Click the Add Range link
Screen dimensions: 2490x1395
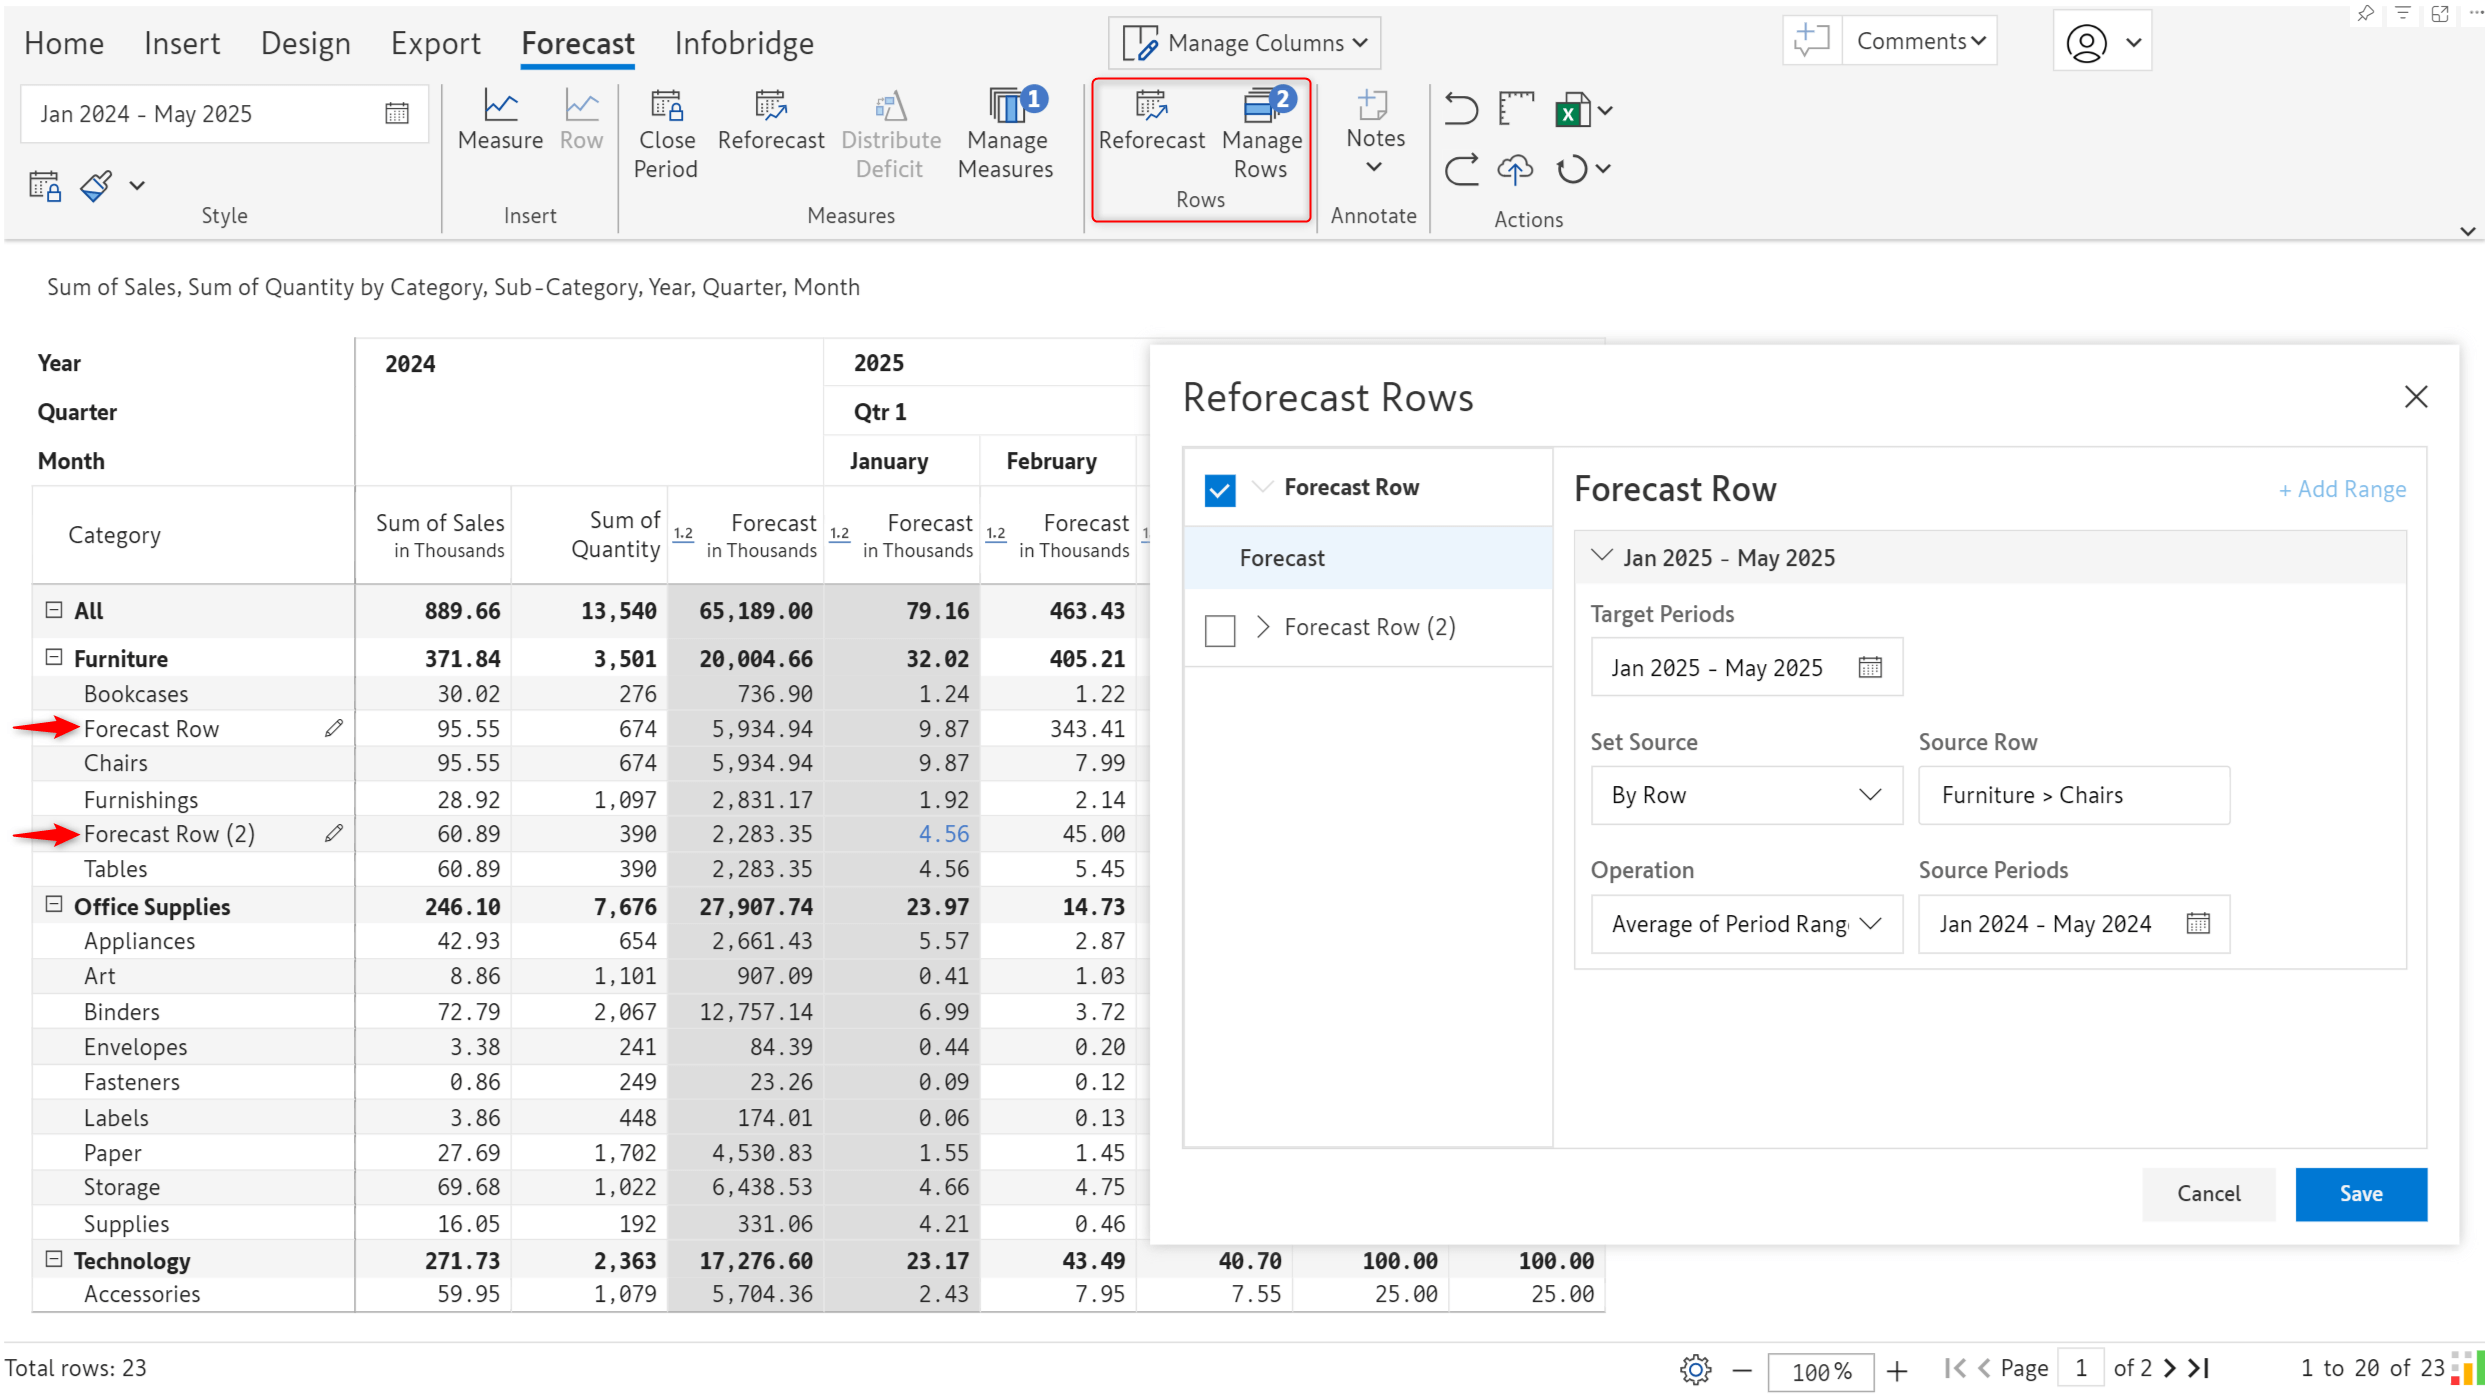pos(2343,489)
